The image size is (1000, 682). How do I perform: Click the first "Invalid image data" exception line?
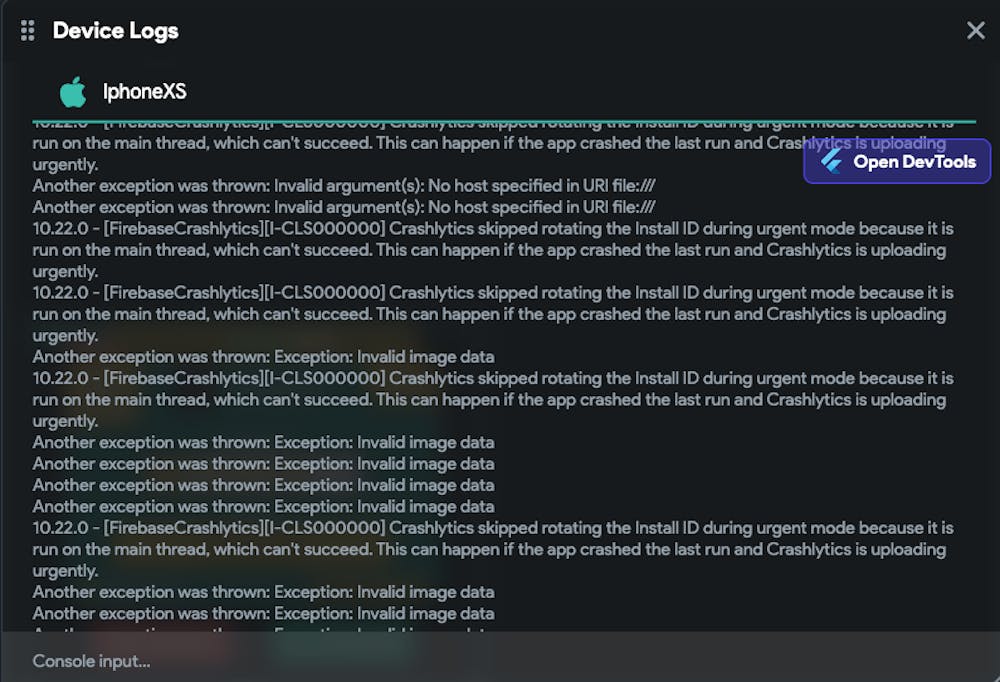[263, 357]
